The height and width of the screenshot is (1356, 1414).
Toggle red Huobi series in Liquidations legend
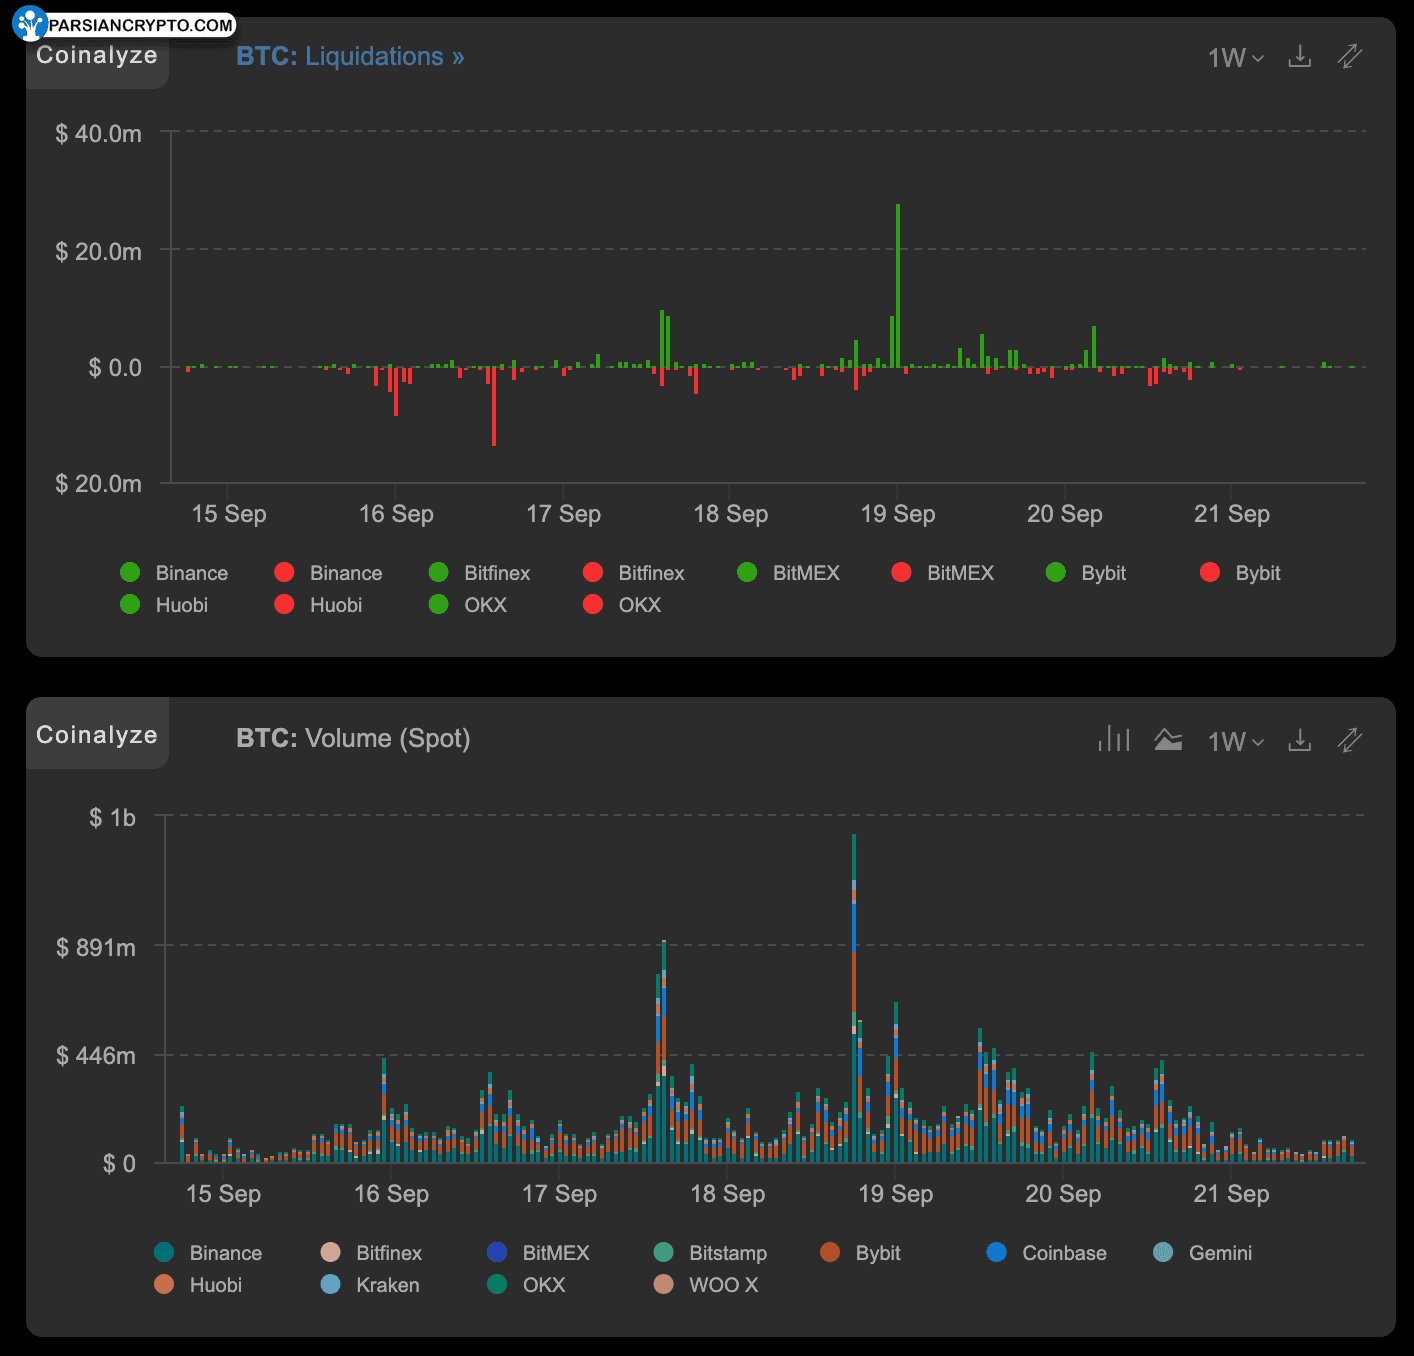click(318, 605)
